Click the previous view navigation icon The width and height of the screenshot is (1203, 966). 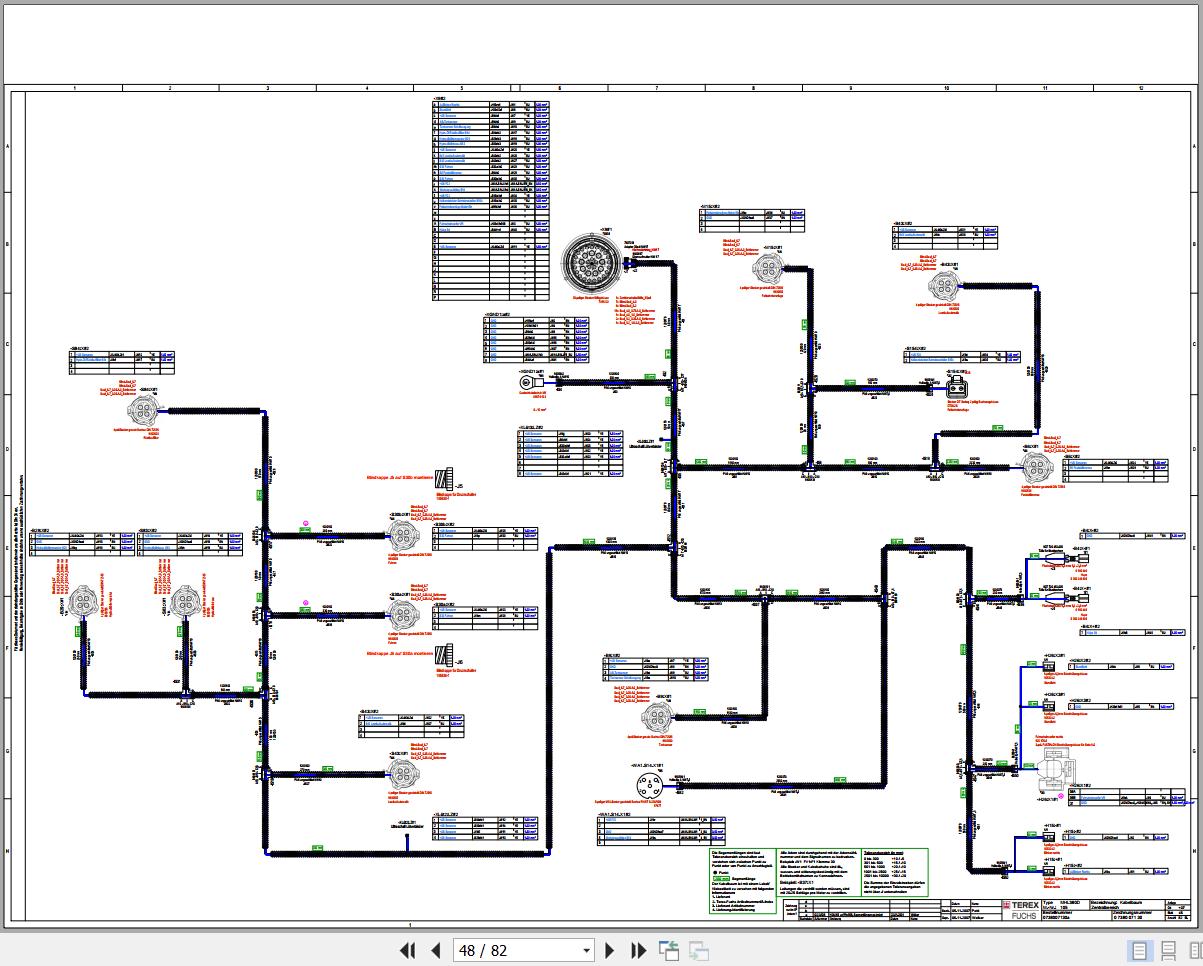pos(668,950)
